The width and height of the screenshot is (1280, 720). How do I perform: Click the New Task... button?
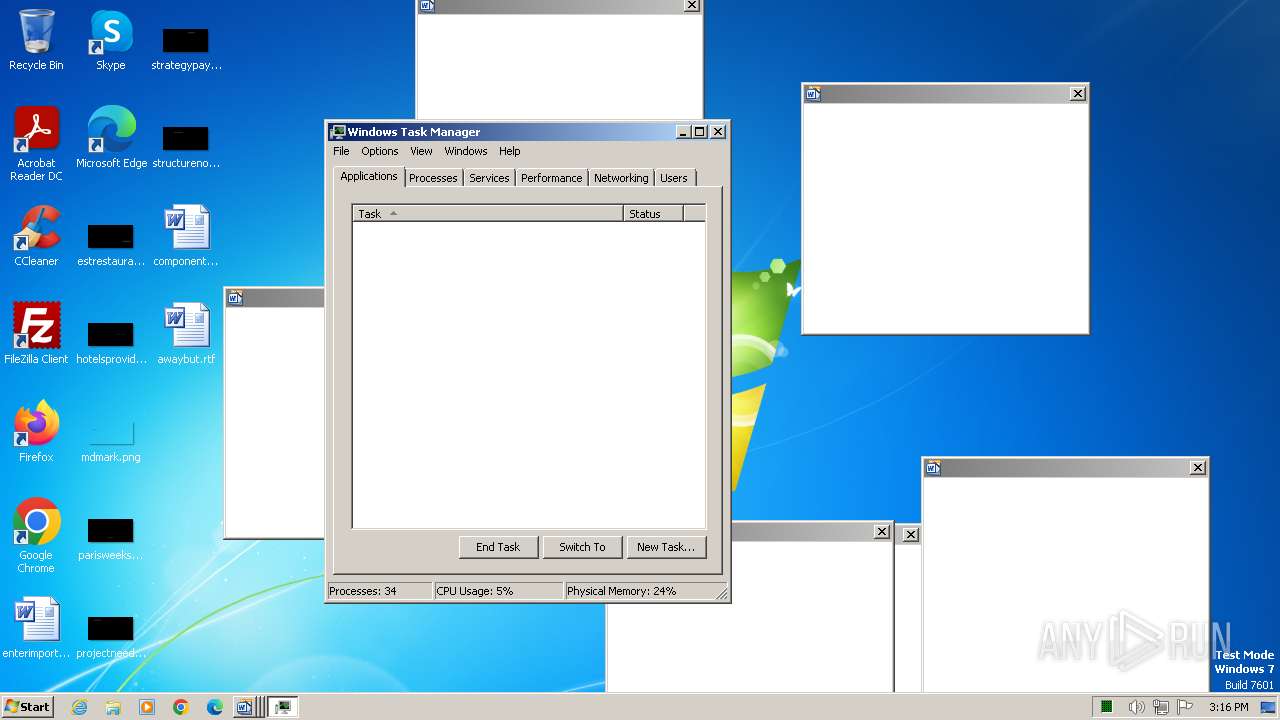click(x=666, y=547)
